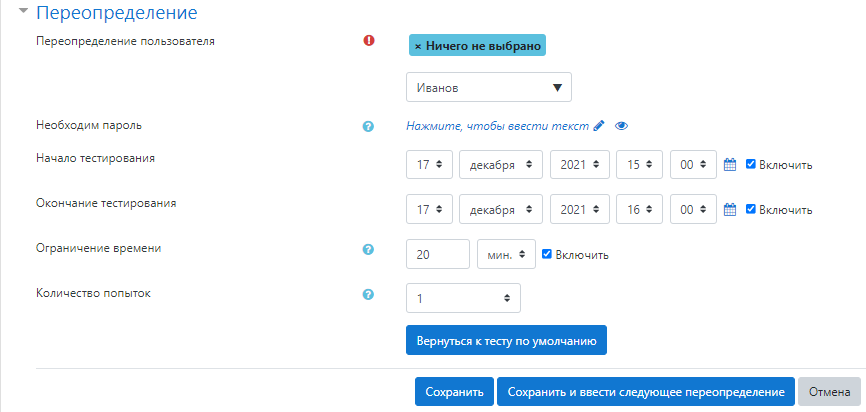
Task: Toggle Включить for Начало тестирования
Action: 752,165
